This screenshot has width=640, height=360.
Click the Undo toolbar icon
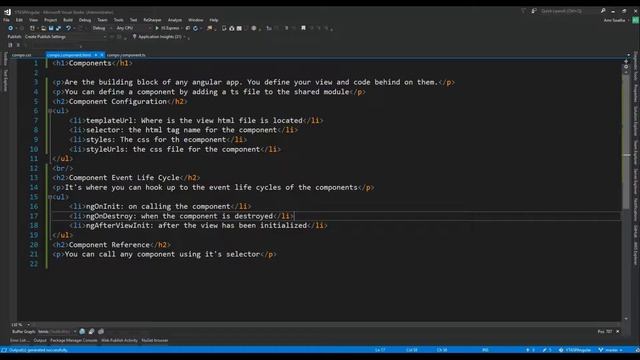68,28
